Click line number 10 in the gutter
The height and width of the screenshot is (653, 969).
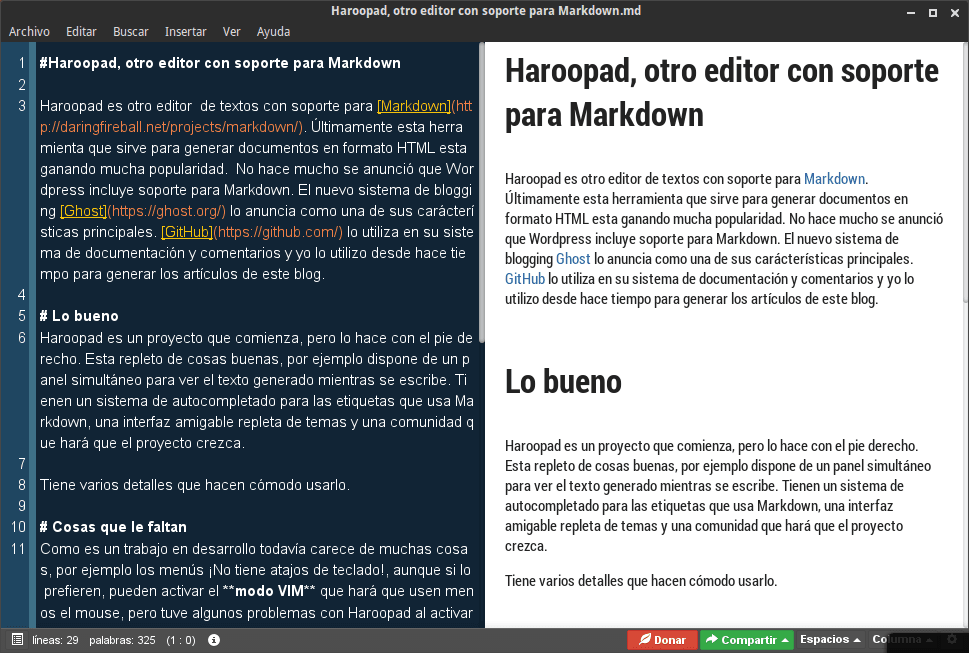tap(19, 528)
